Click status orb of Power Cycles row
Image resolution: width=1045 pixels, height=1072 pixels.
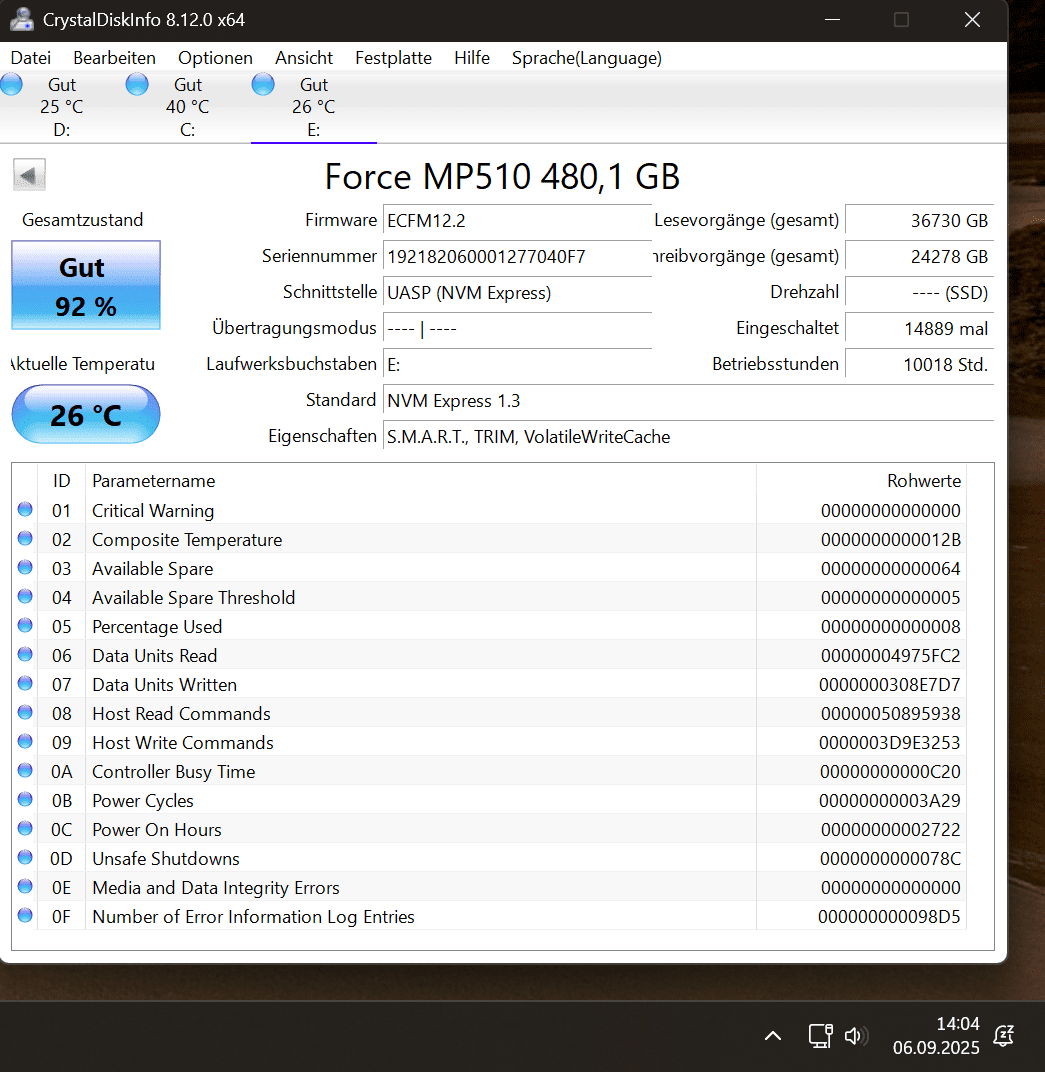pos(25,799)
